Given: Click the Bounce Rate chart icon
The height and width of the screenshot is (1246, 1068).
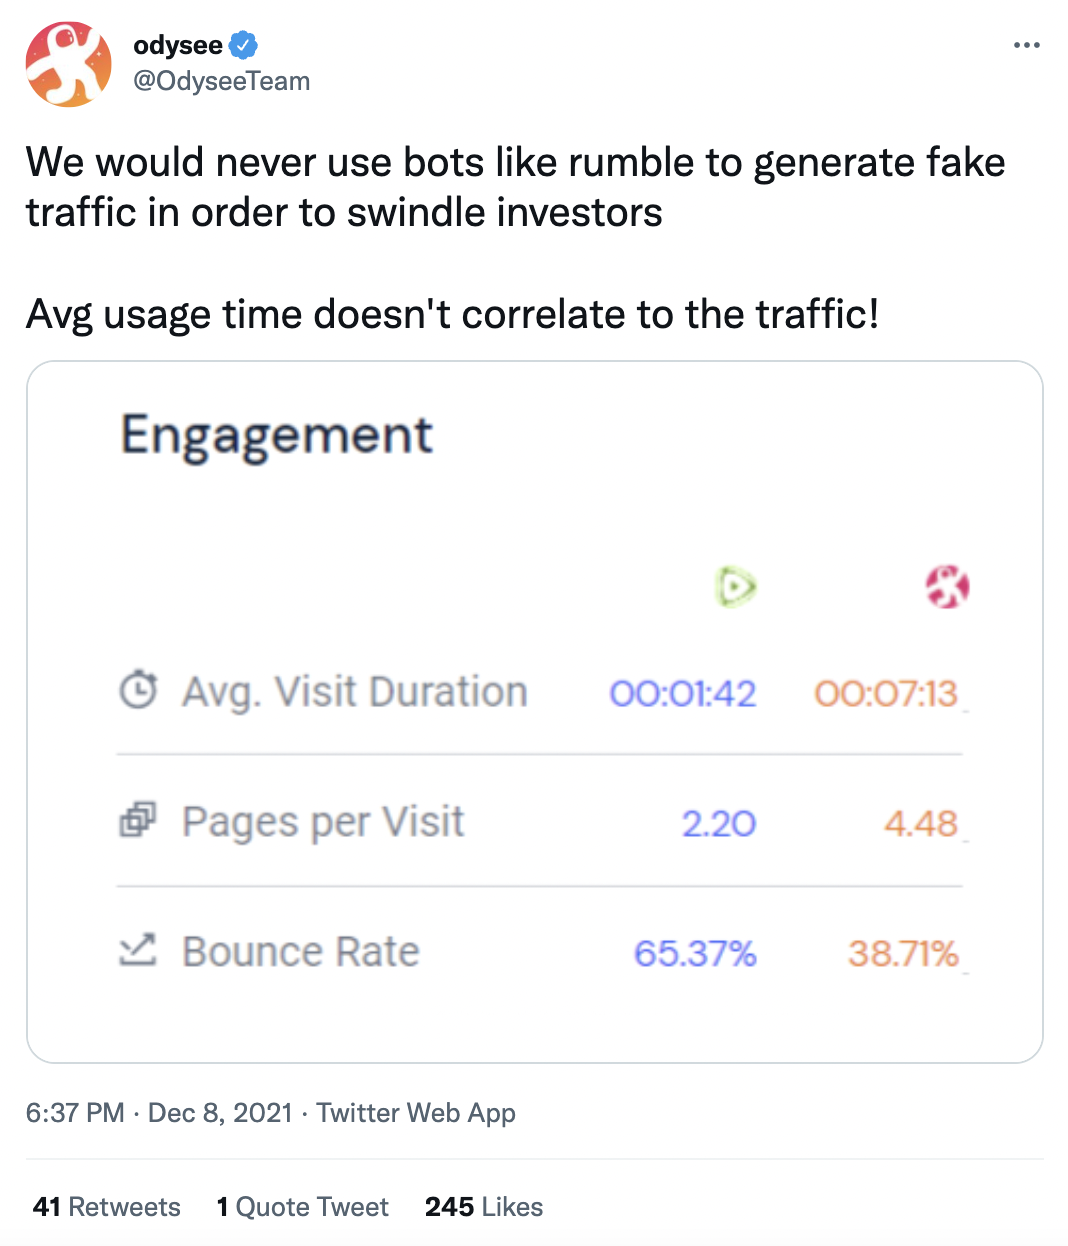Looking at the screenshot, I should click(x=138, y=950).
